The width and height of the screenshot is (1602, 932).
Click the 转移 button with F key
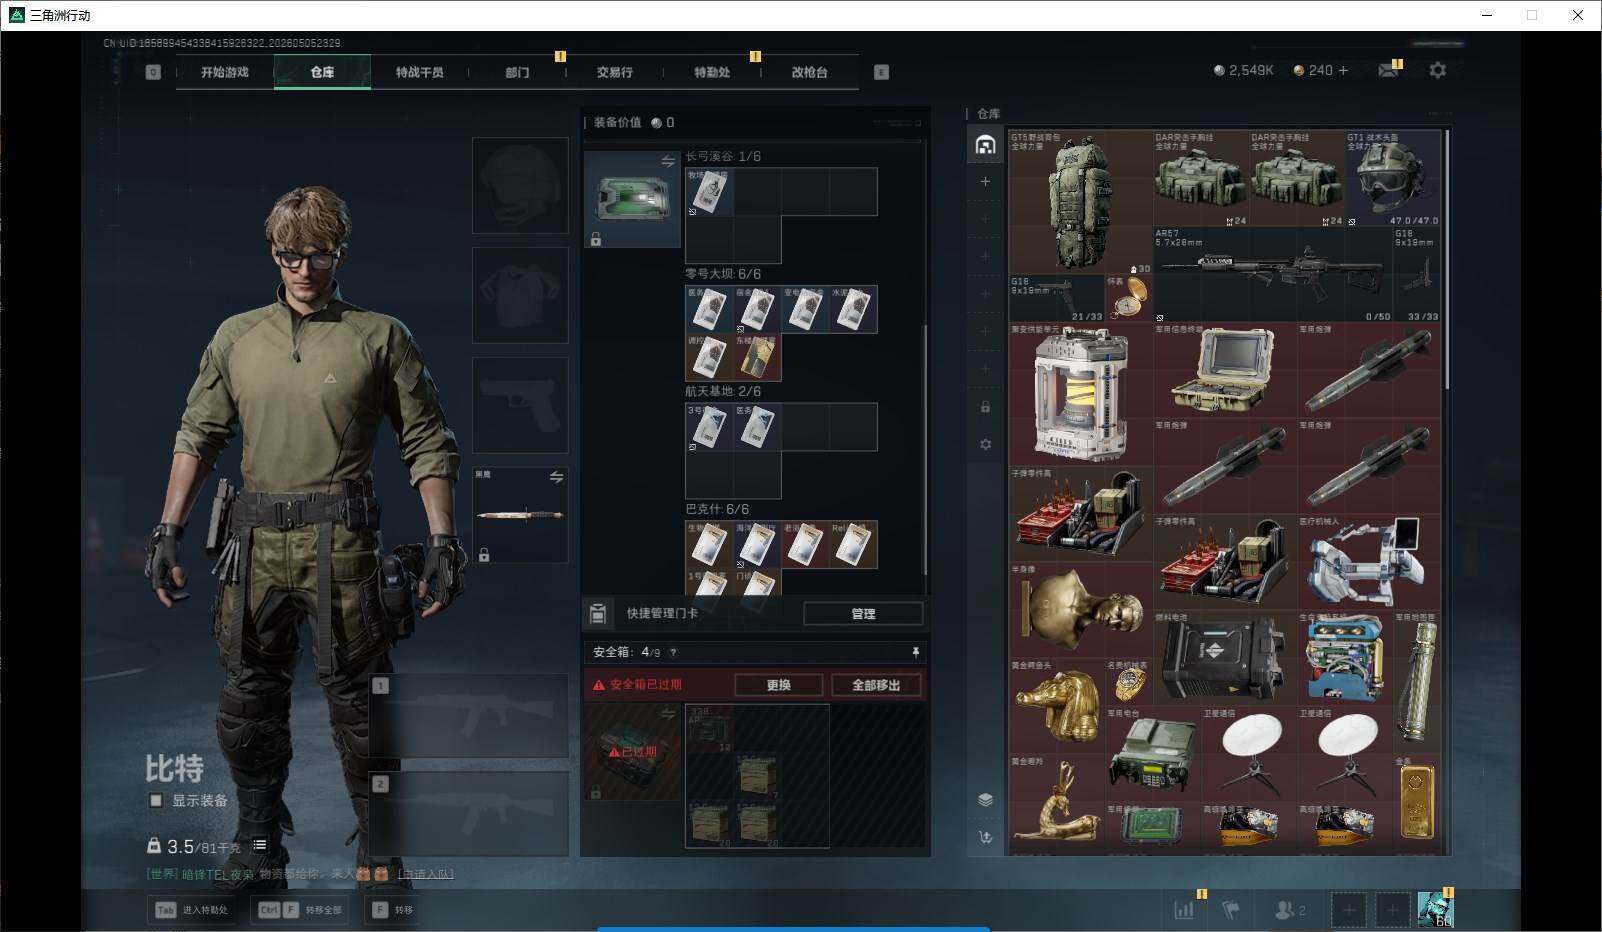[x=392, y=910]
